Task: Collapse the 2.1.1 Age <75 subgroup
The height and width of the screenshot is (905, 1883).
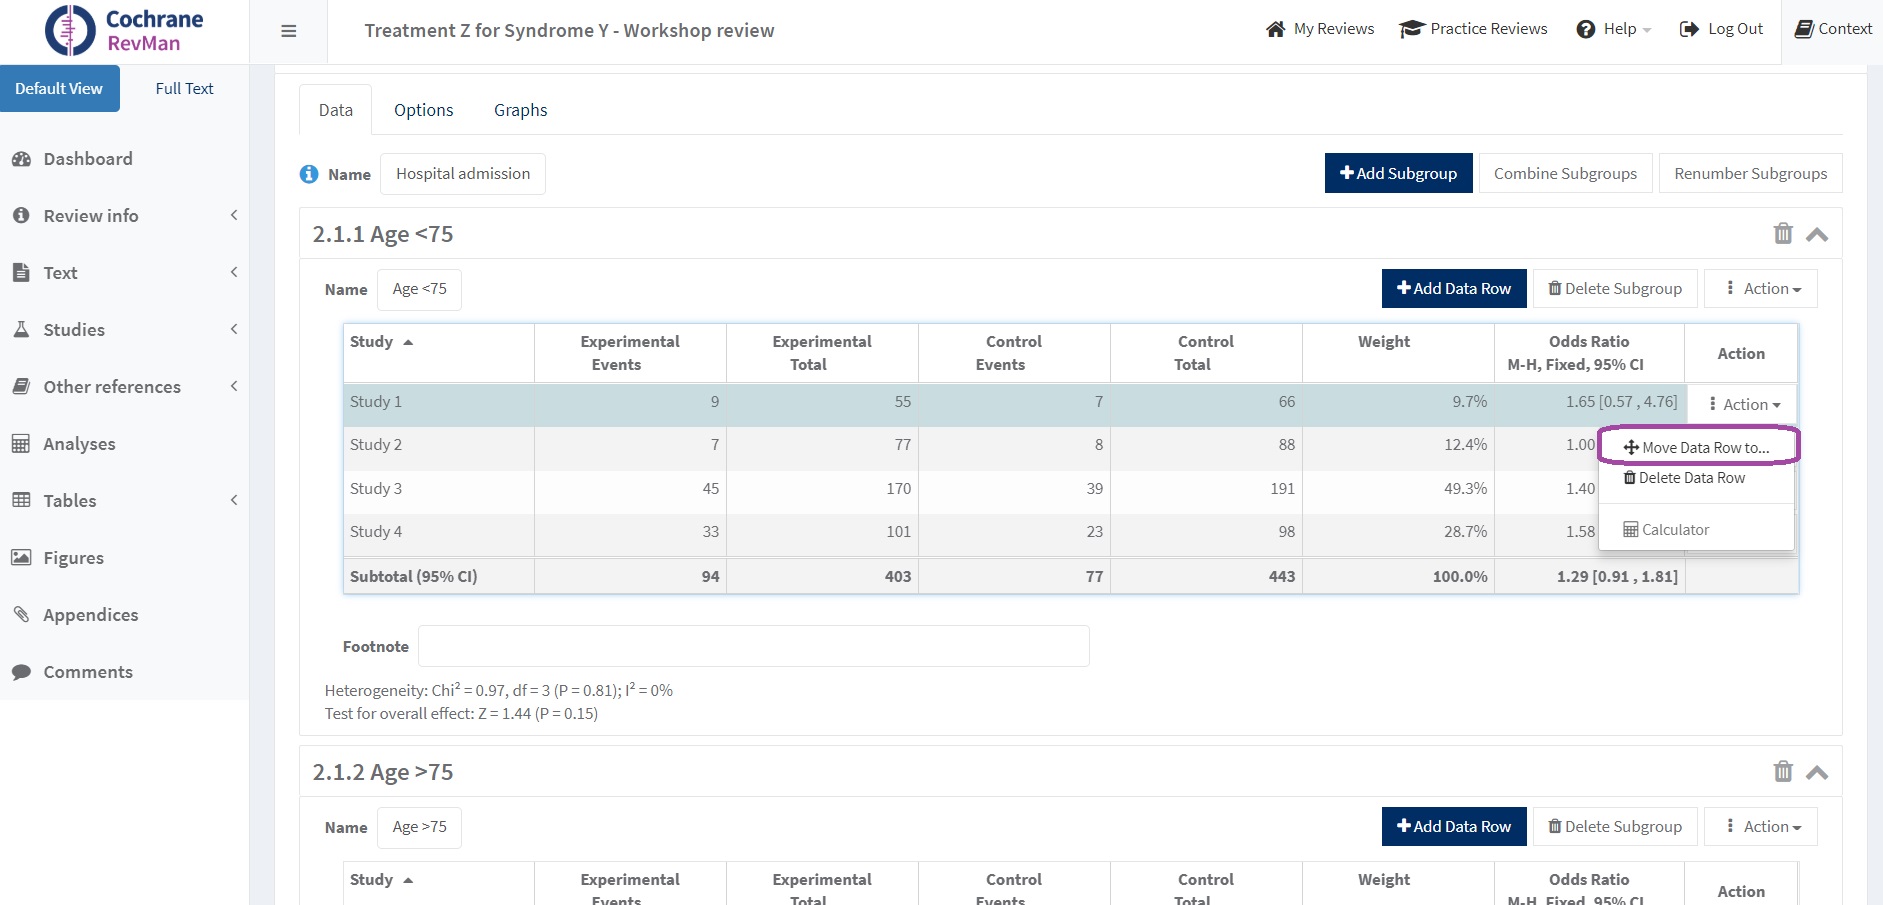Action: tap(1817, 235)
